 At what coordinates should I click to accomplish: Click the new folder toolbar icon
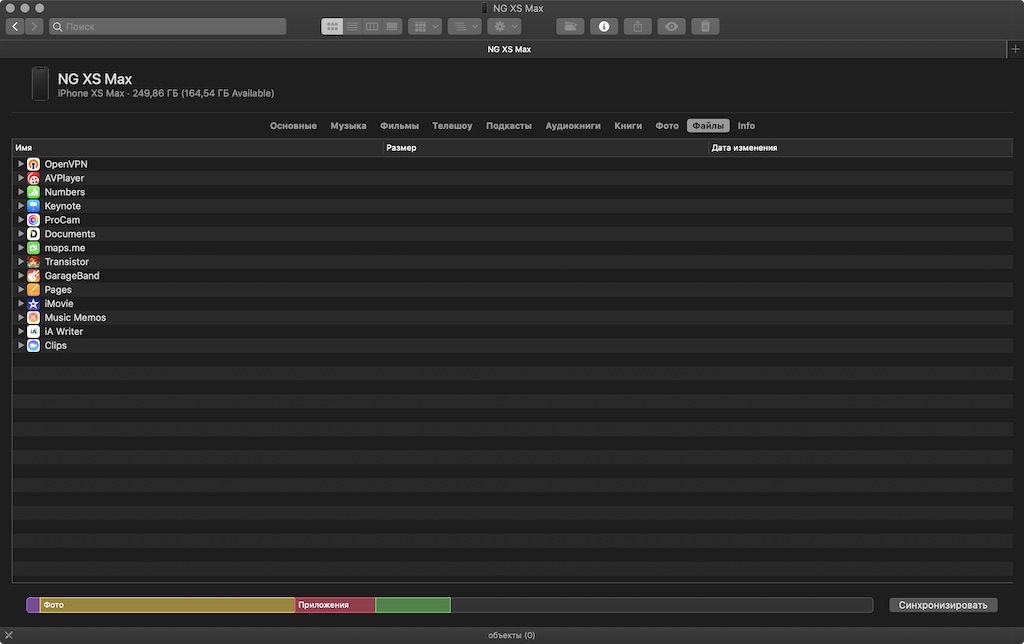point(570,27)
